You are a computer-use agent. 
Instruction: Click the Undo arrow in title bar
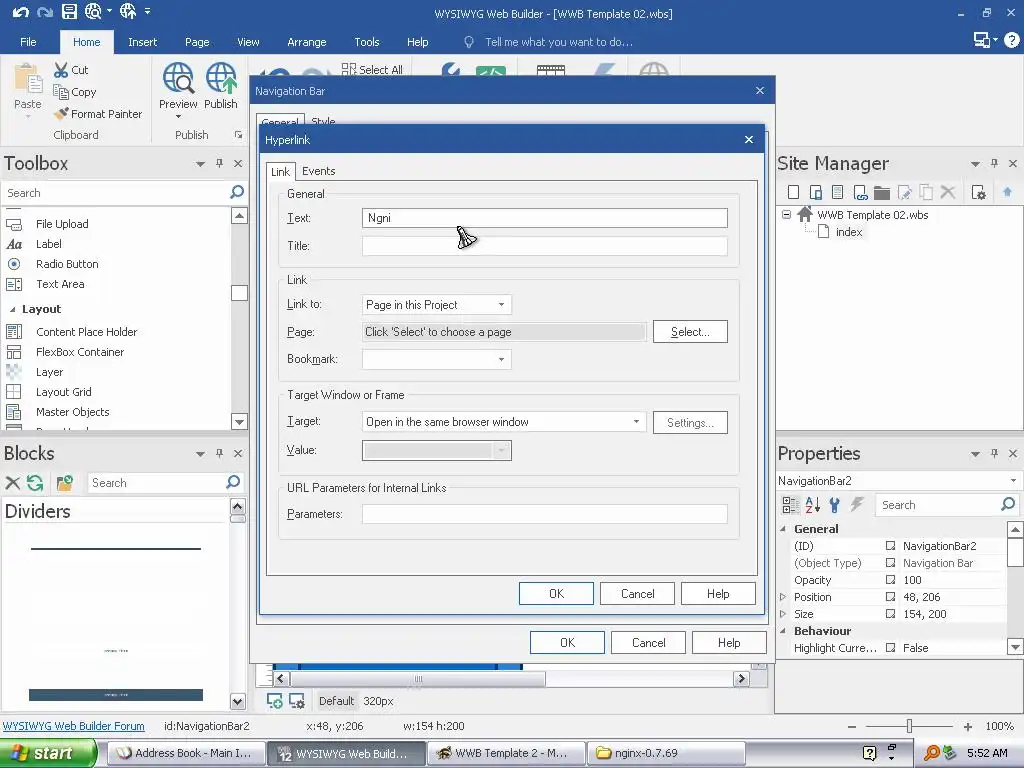[20, 12]
